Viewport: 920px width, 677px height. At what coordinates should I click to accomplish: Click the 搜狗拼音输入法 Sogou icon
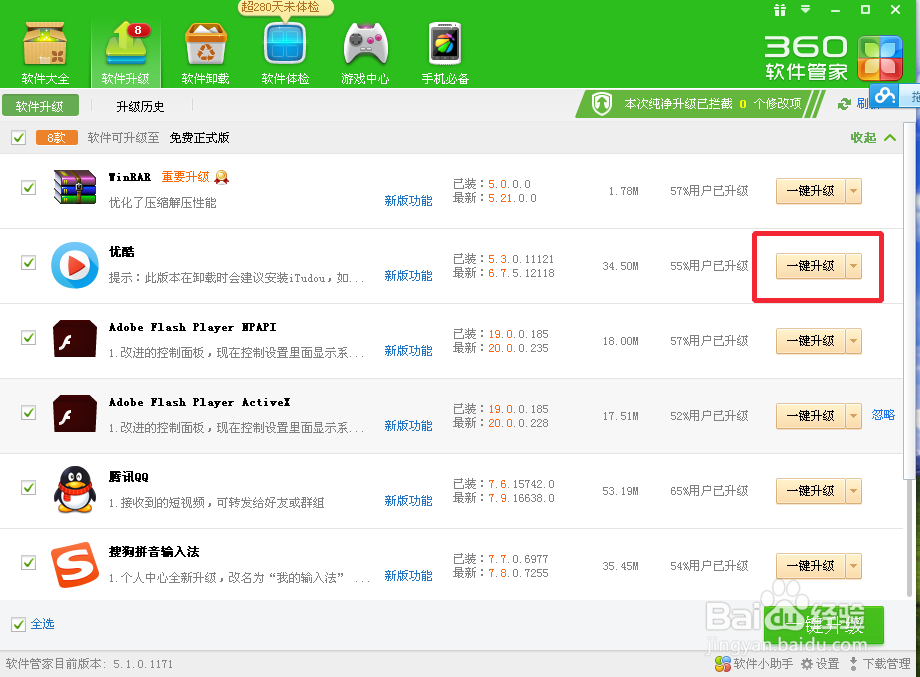(75, 564)
